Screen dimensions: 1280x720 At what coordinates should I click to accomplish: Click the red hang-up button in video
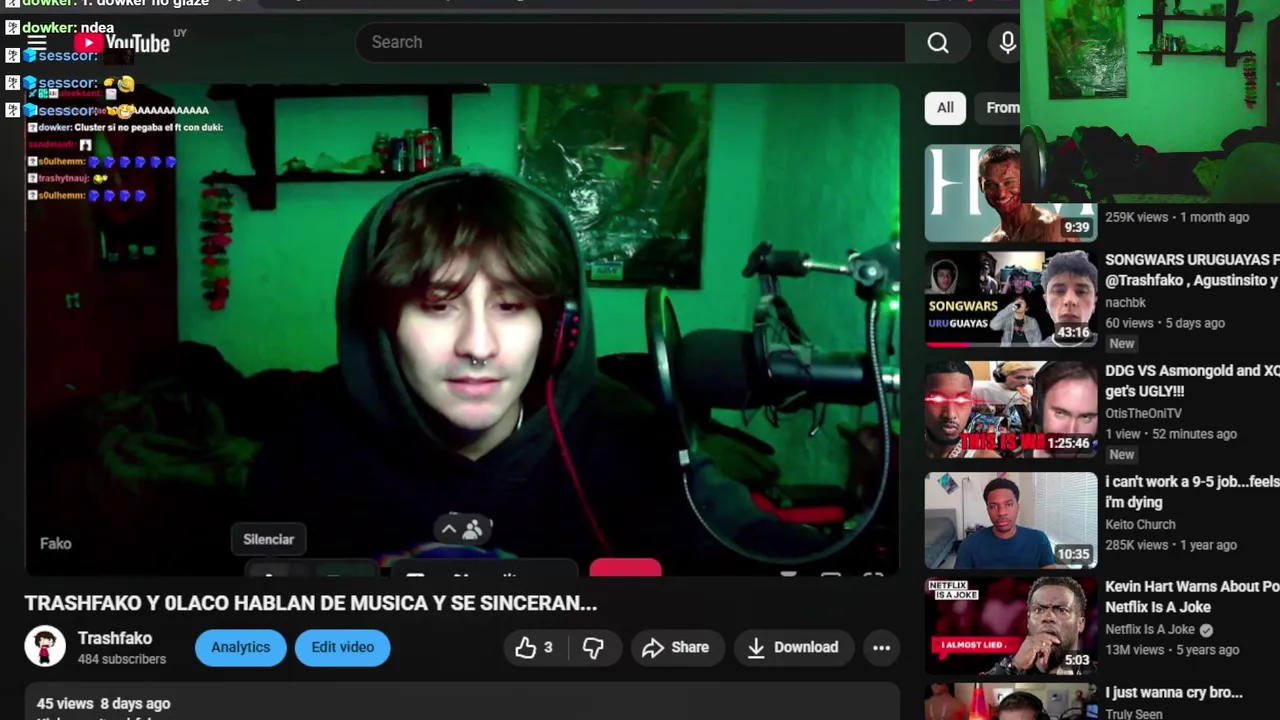[x=625, y=569]
